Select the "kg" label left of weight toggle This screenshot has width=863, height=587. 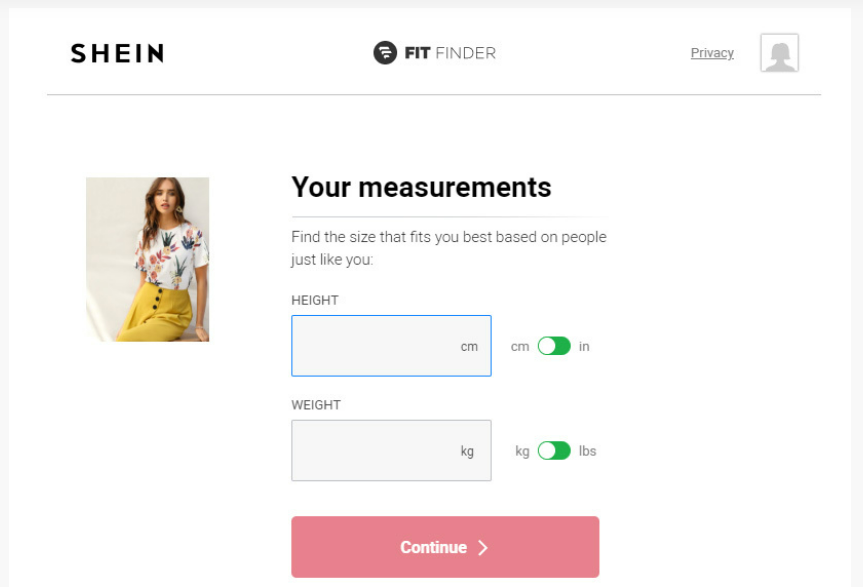522,451
